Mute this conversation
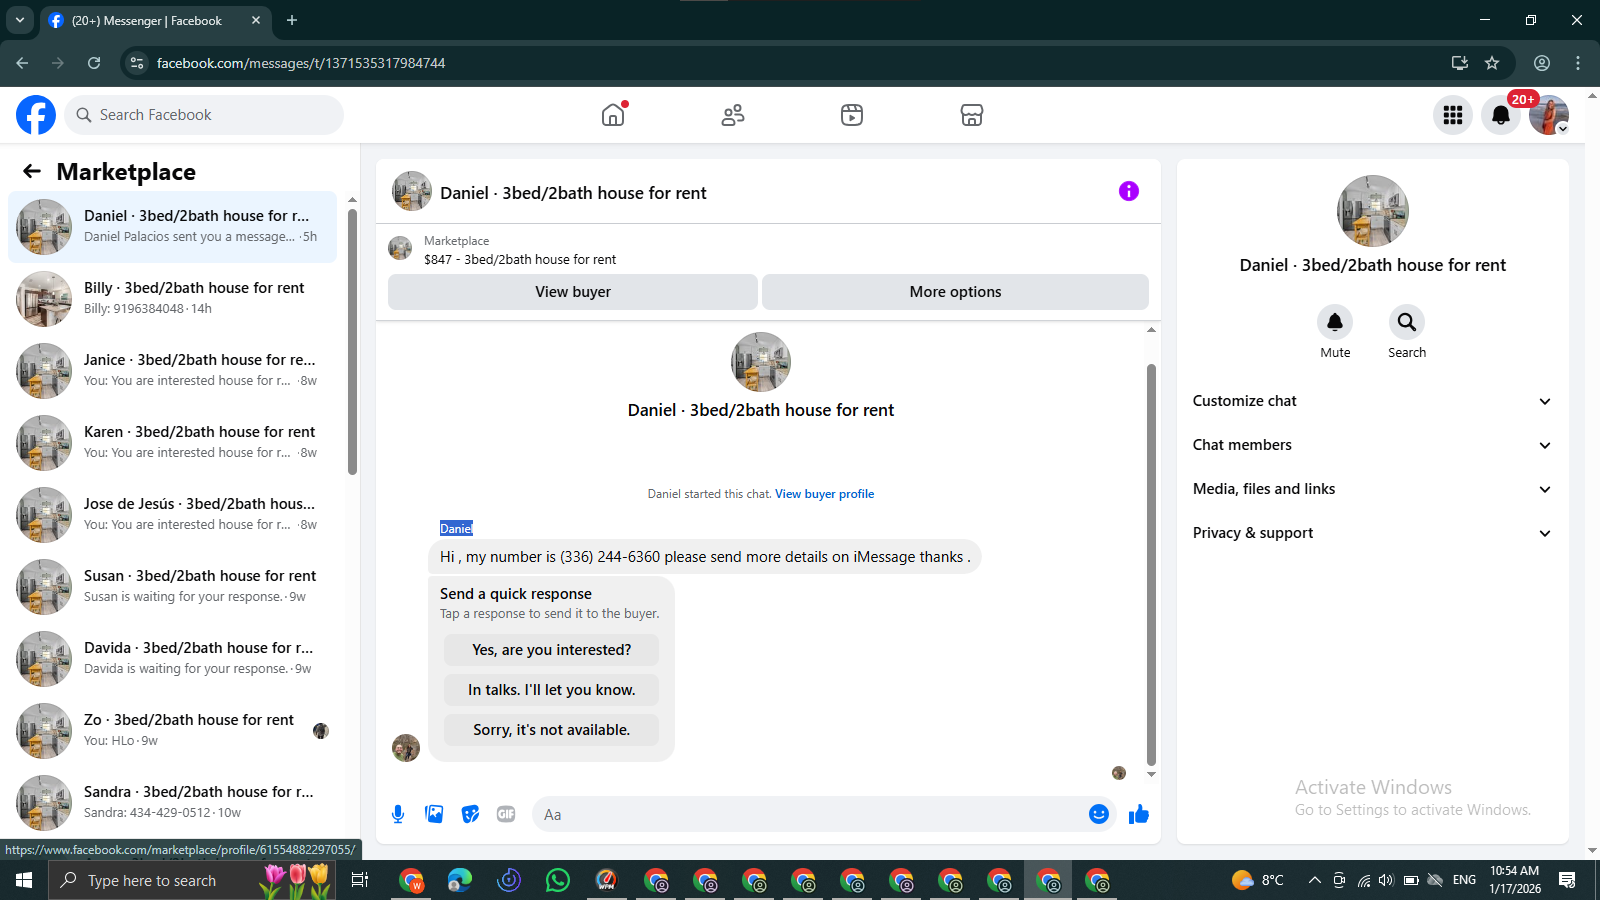The height and width of the screenshot is (900, 1600). 1335,322
